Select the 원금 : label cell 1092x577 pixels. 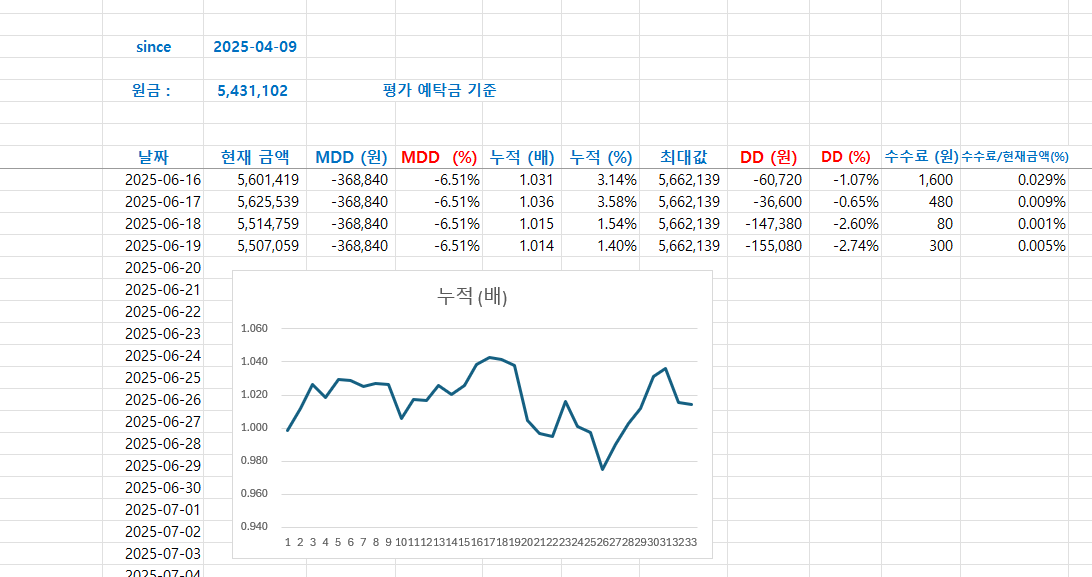click(x=151, y=90)
